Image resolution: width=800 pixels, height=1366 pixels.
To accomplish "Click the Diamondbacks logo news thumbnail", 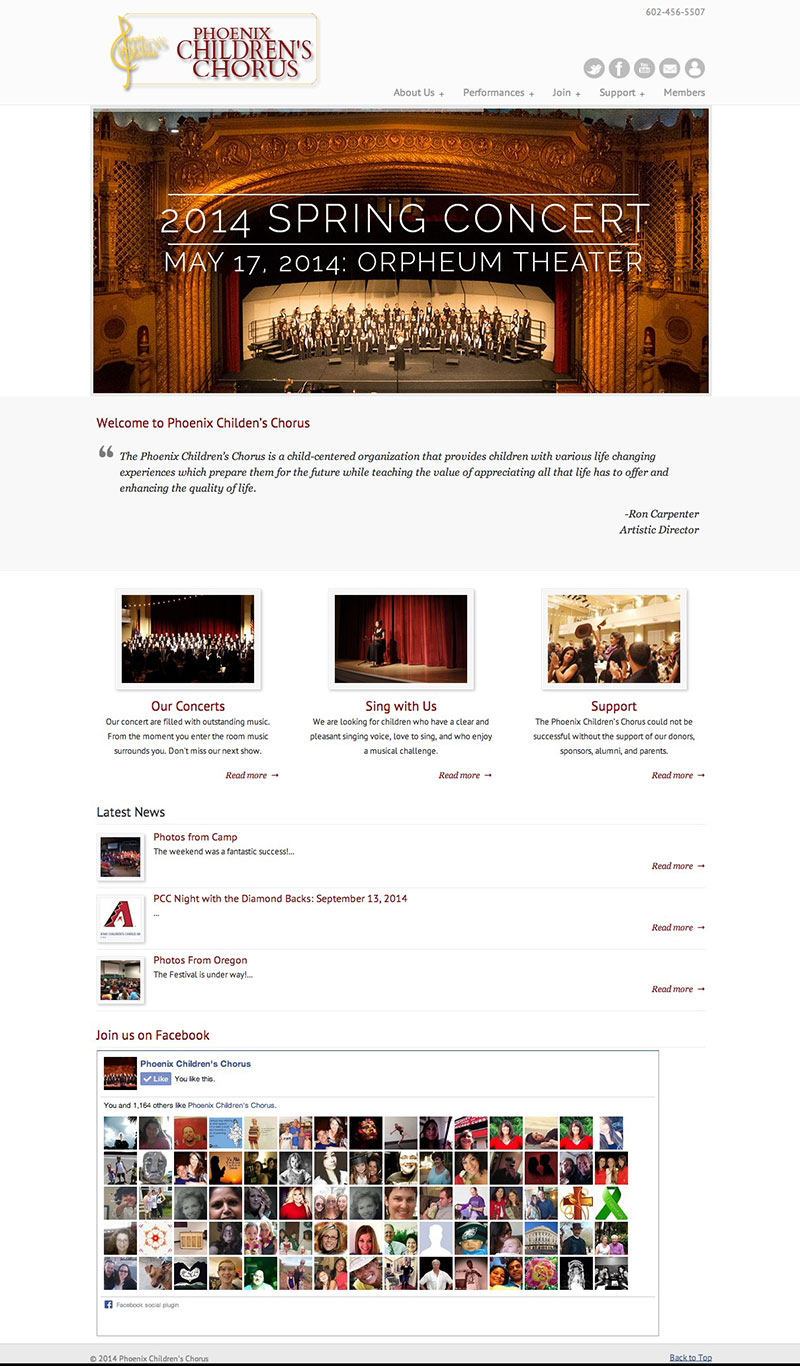I will coord(121,918).
